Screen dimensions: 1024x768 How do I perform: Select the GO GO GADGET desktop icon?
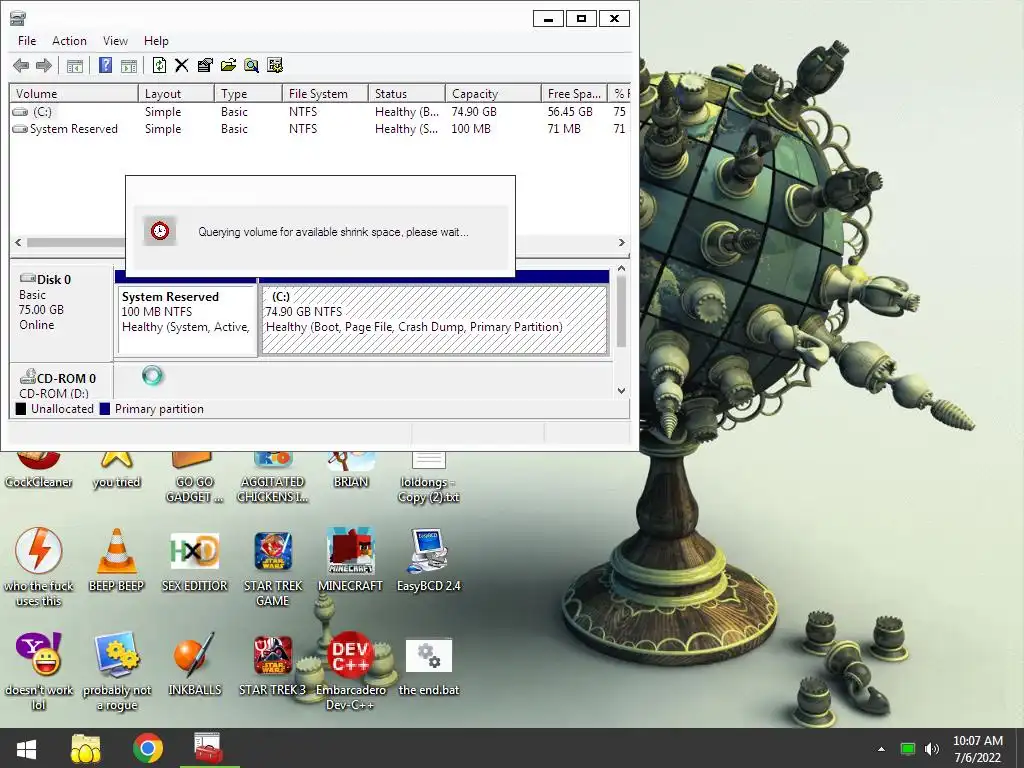[194, 477]
